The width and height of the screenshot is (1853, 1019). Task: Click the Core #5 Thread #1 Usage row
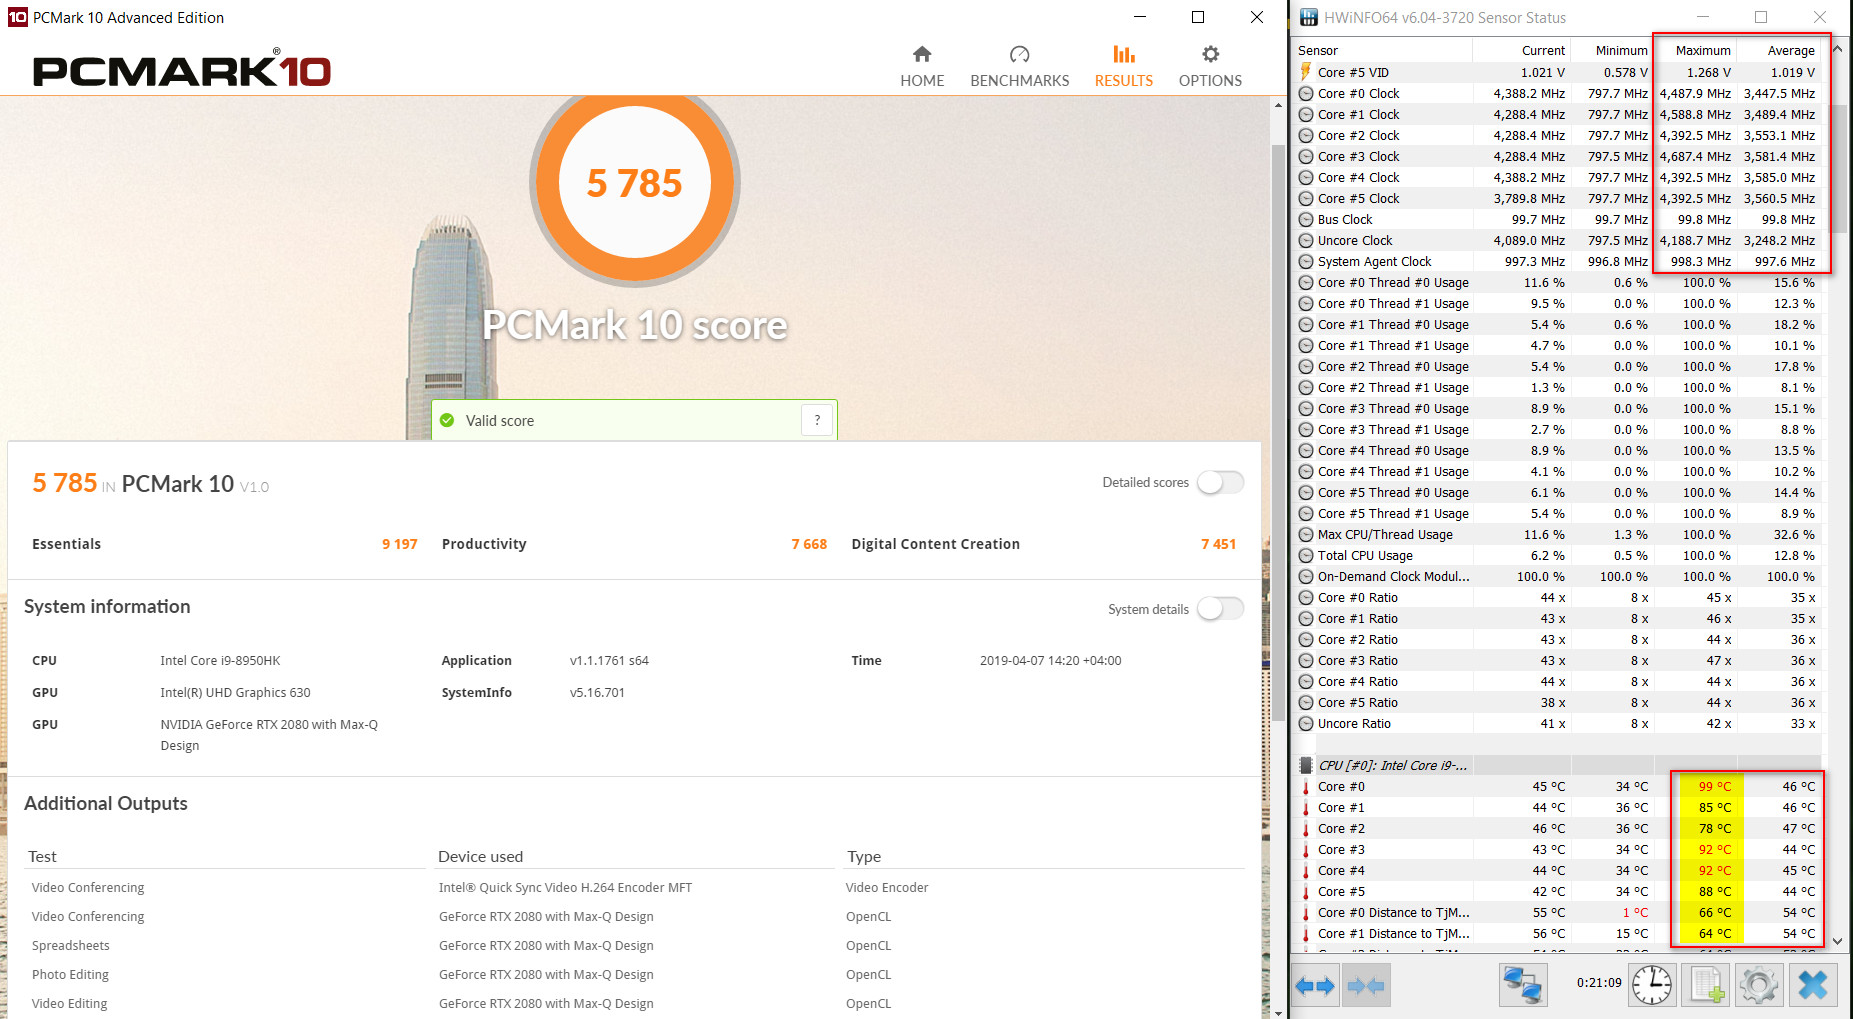click(x=1558, y=513)
